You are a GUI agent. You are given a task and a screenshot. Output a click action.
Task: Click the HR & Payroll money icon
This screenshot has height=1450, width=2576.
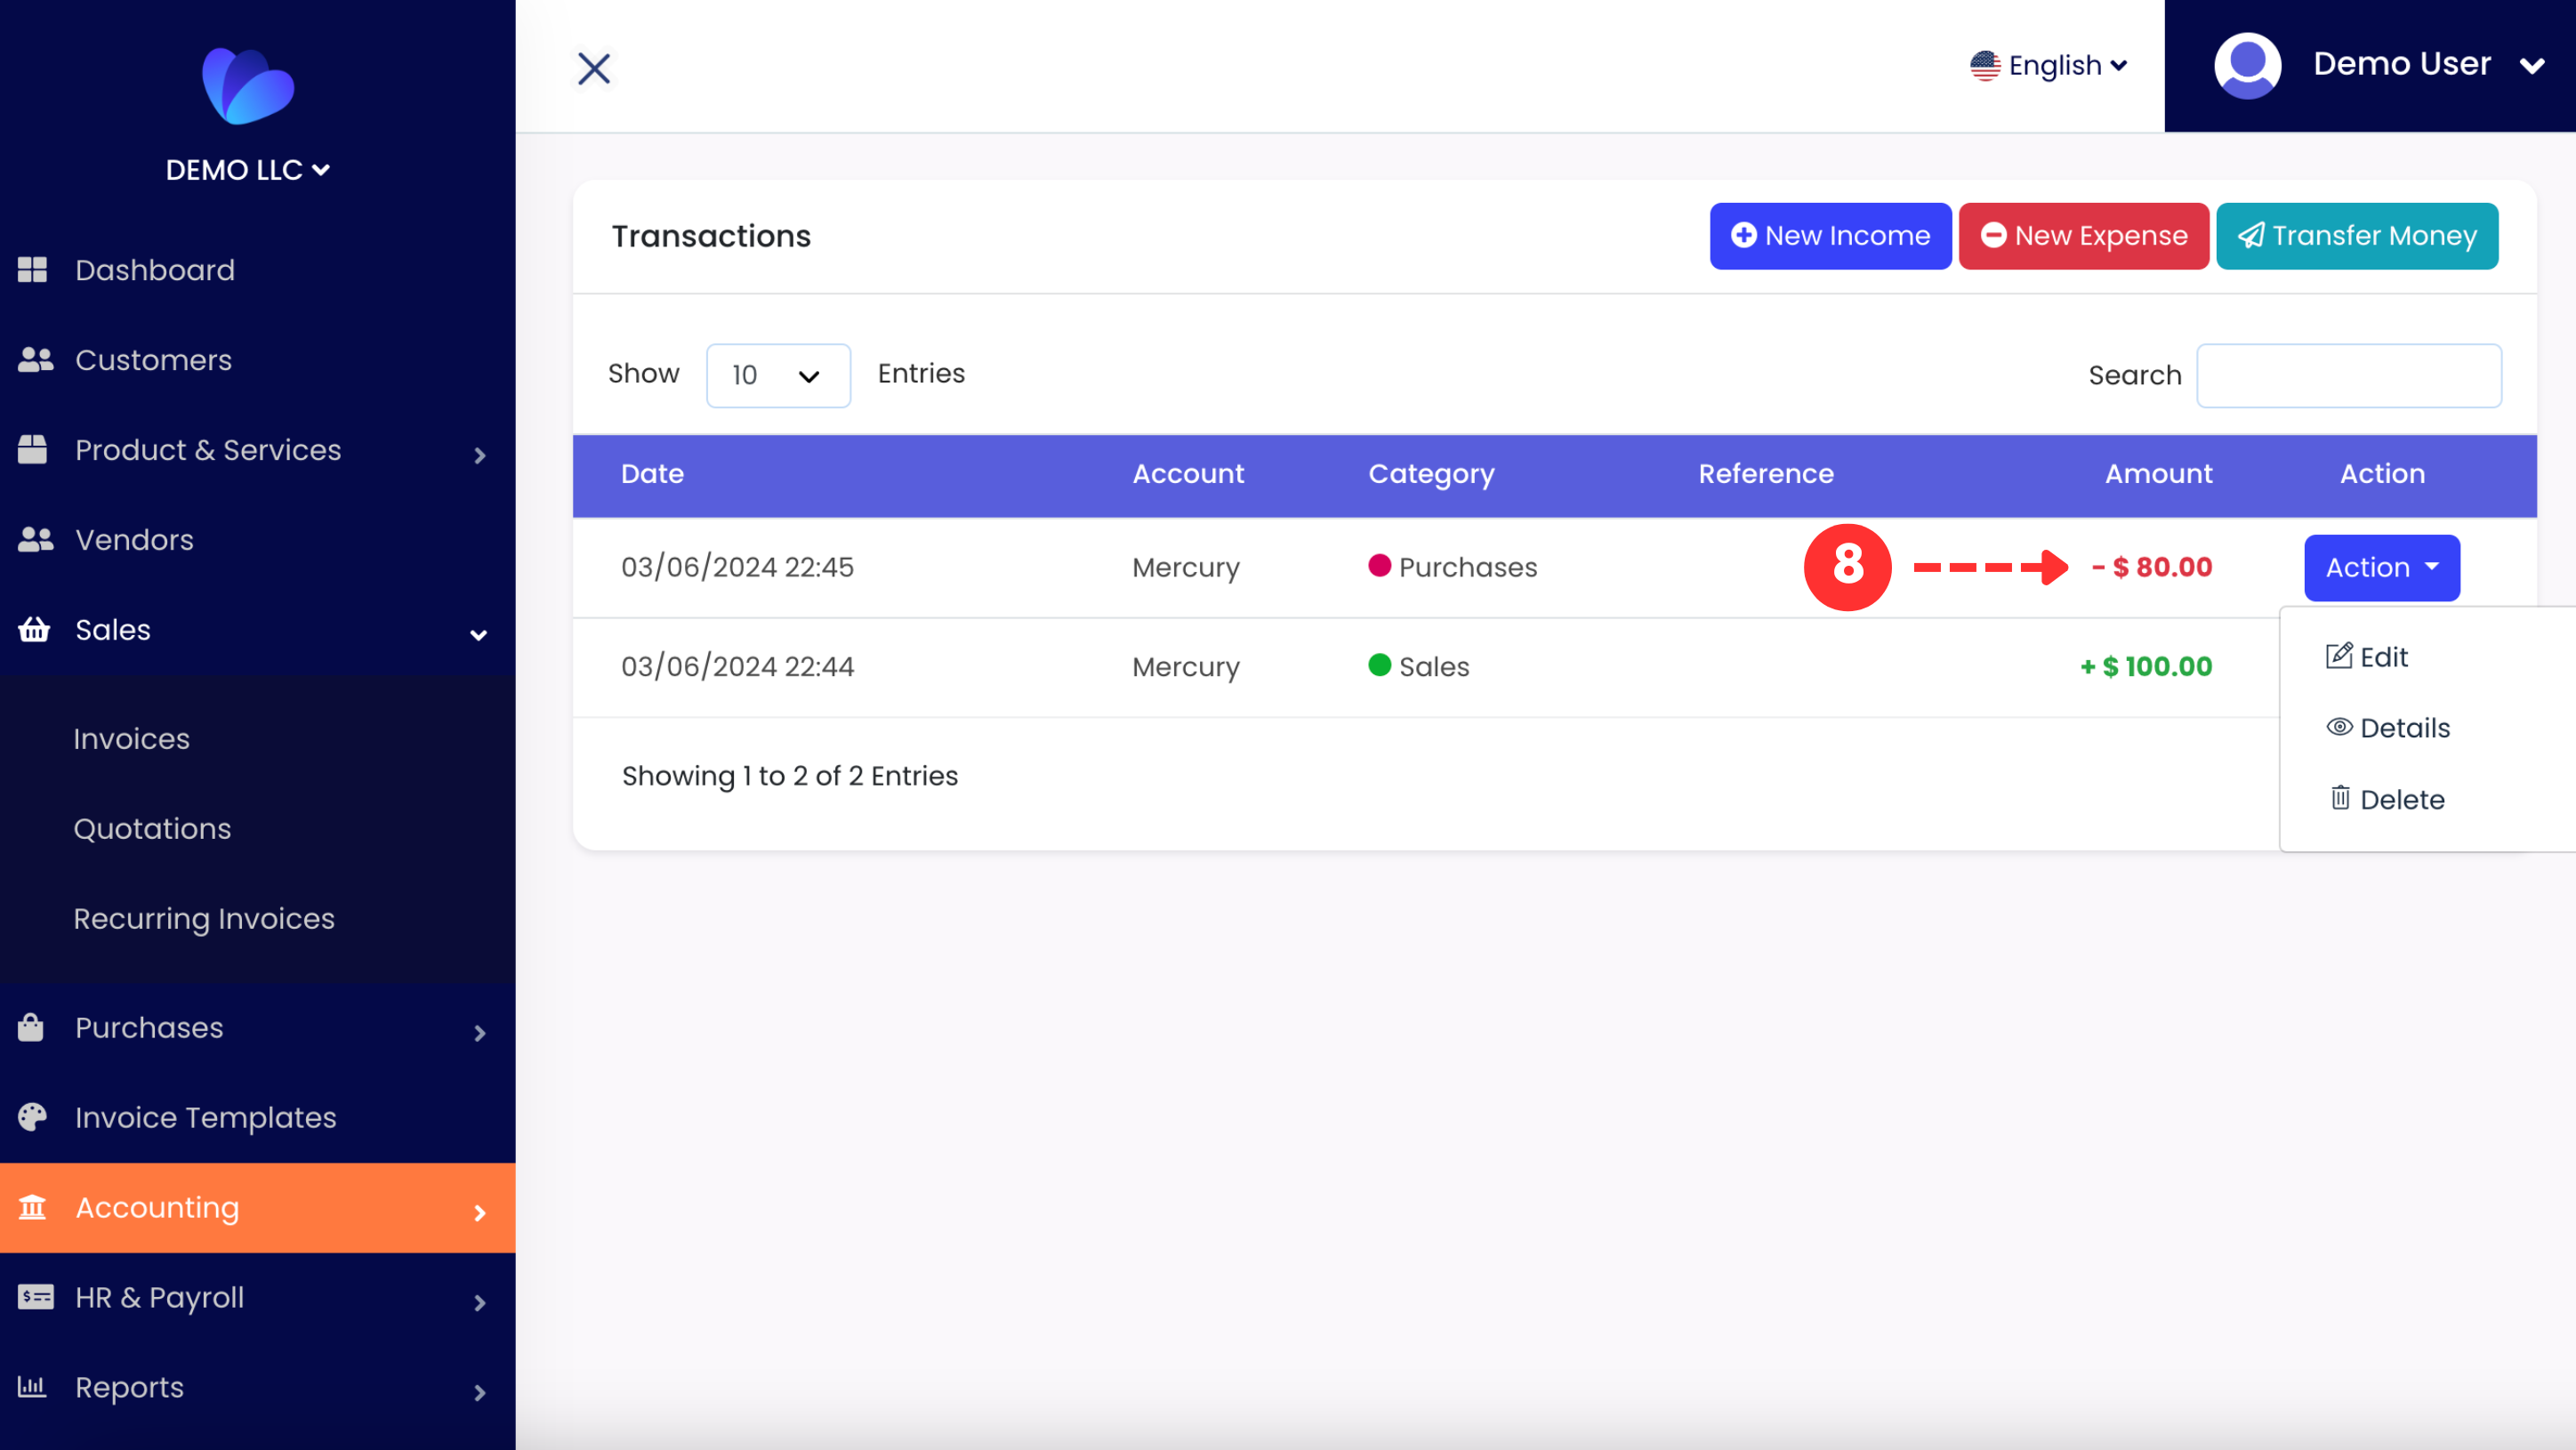pyautogui.click(x=35, y=1297)
